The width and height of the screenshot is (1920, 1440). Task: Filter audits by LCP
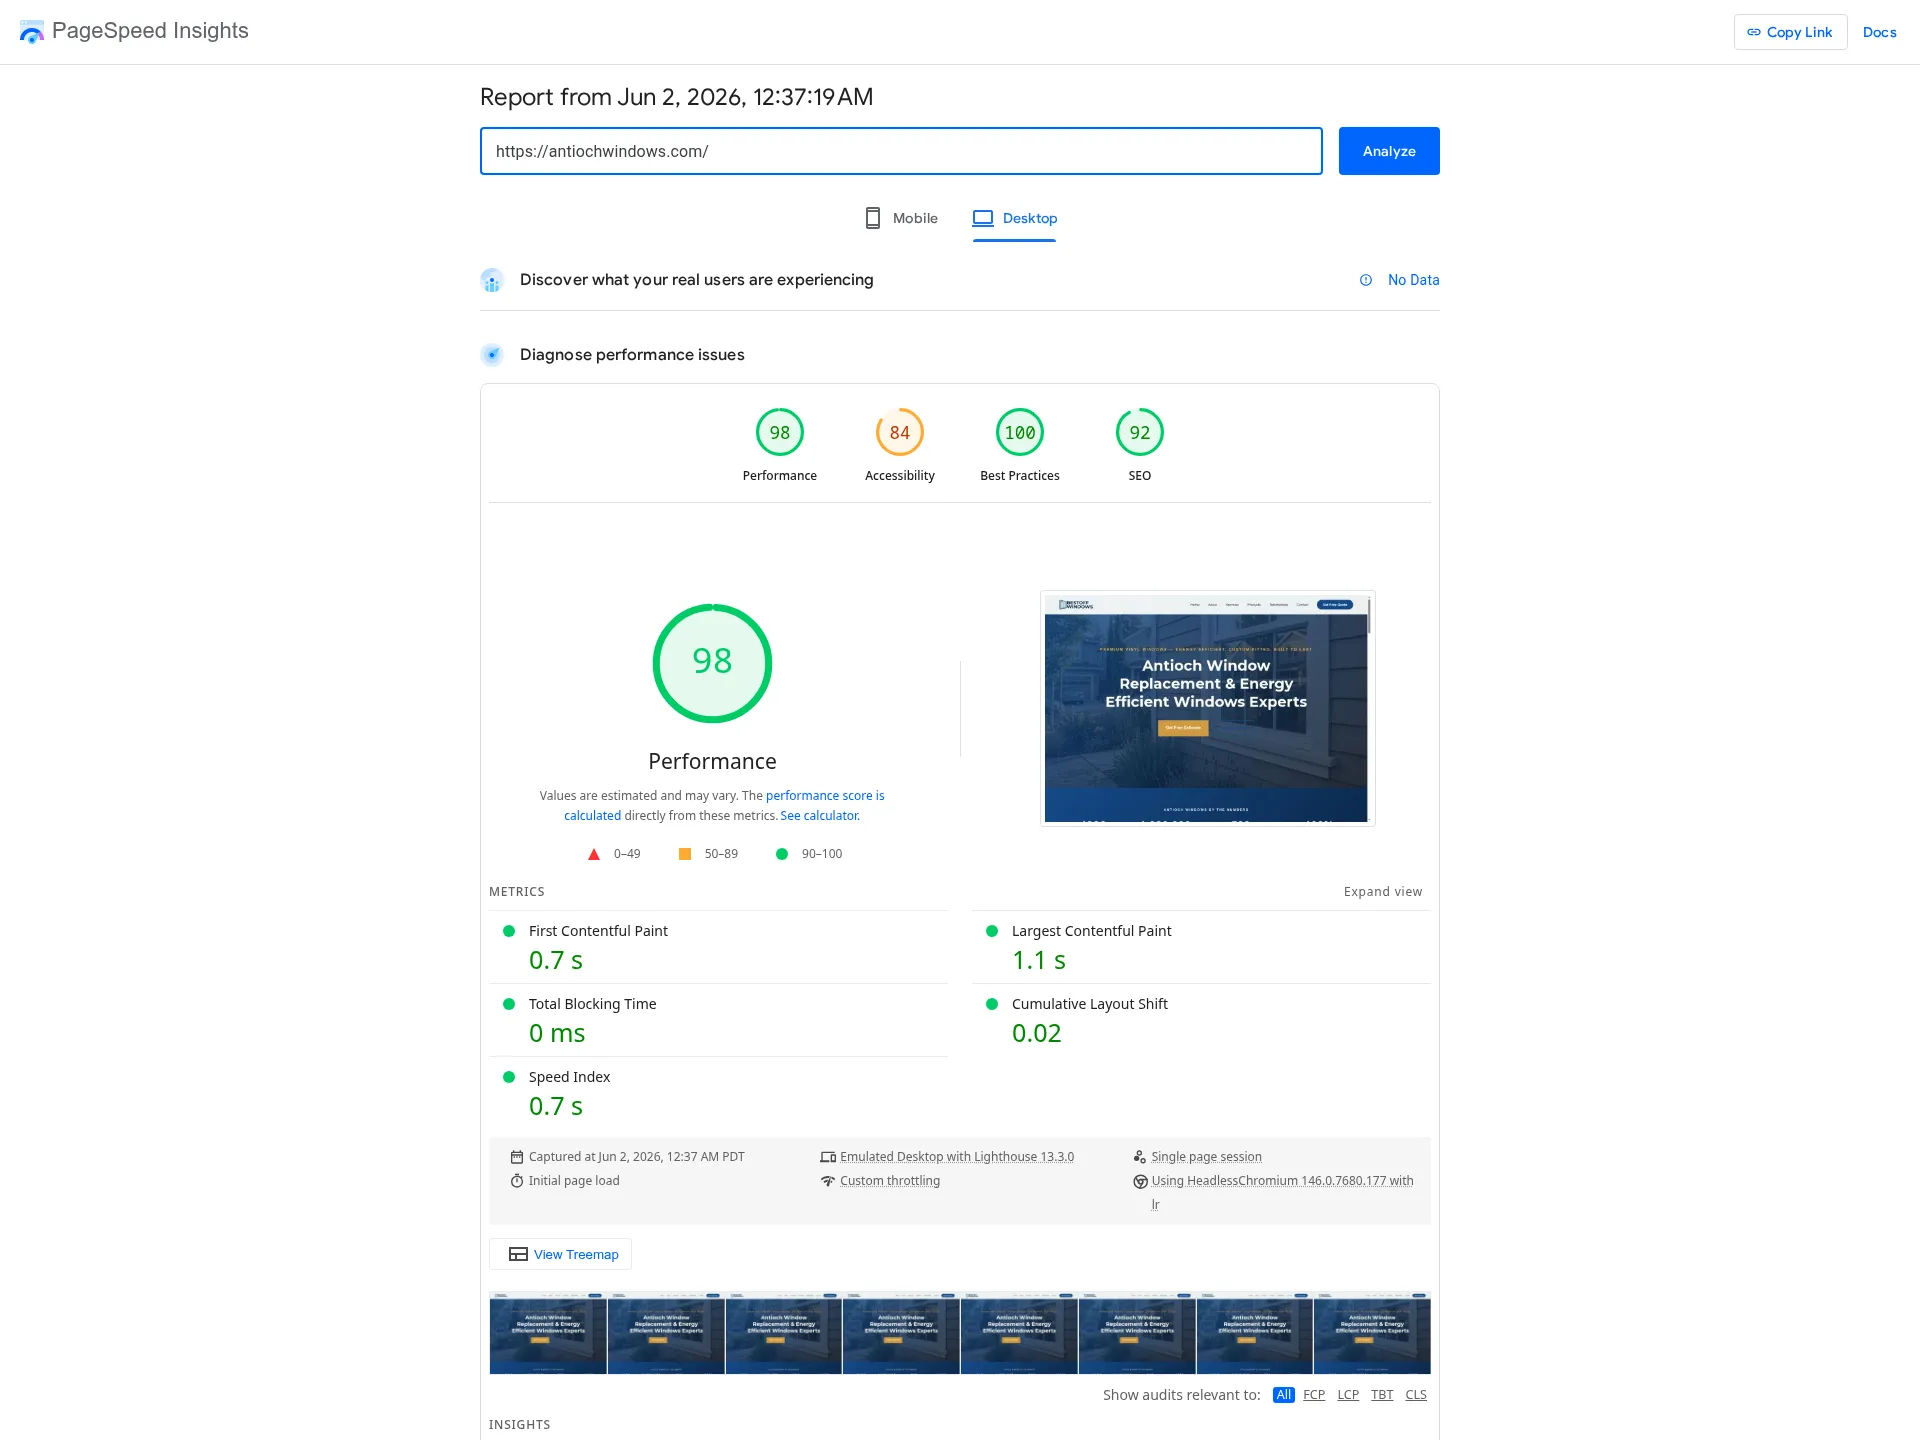(1348, 1395)
